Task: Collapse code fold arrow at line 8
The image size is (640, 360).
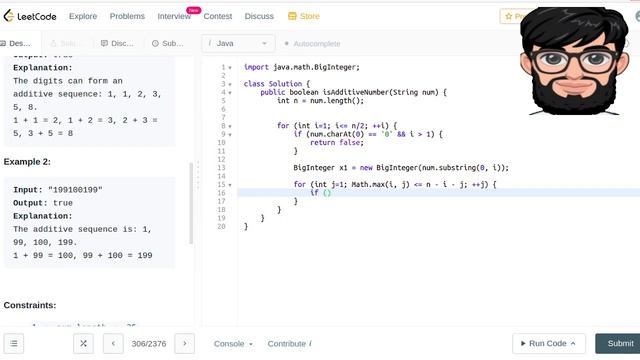Action: (230, 126)
